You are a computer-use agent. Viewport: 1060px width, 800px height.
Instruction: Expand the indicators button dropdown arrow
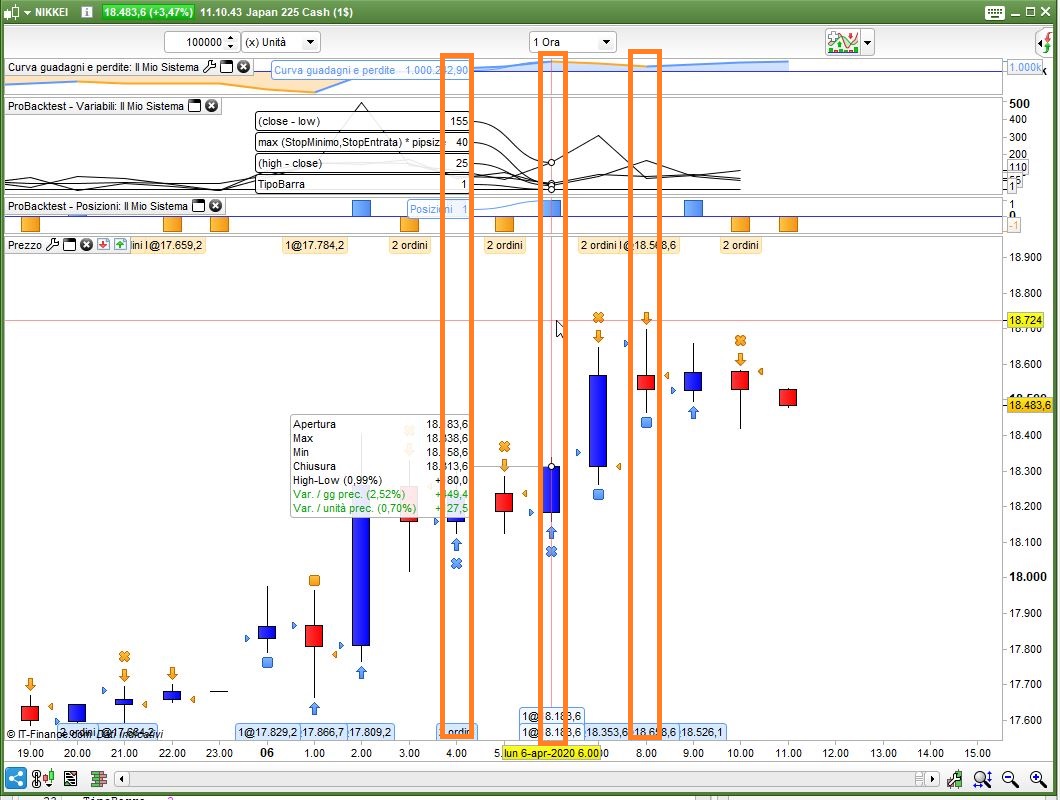click(x=867, y=42)
